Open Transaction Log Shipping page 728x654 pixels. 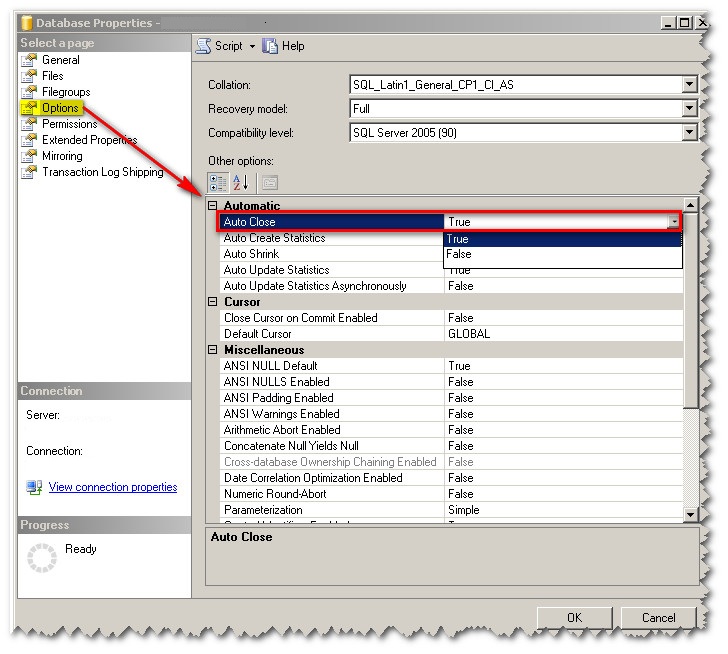tap(103, 172)
